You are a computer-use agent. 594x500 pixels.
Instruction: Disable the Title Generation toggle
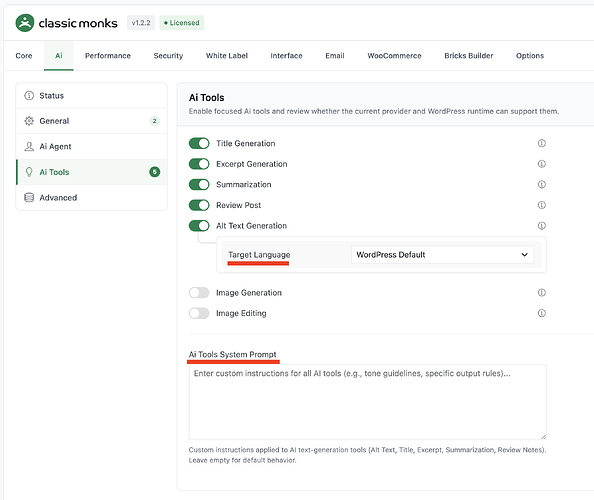pos(199,143)
